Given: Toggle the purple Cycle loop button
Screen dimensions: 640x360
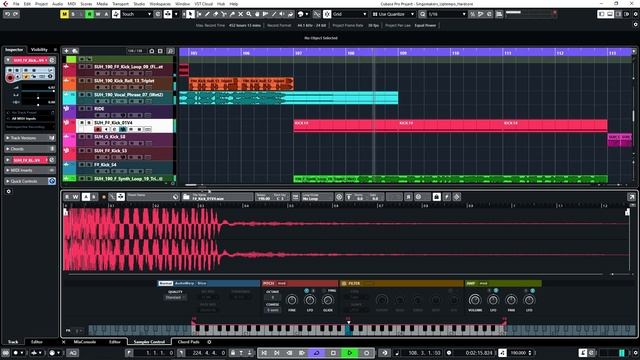Looking at the screenshot, I should click(x=316, y=353).
